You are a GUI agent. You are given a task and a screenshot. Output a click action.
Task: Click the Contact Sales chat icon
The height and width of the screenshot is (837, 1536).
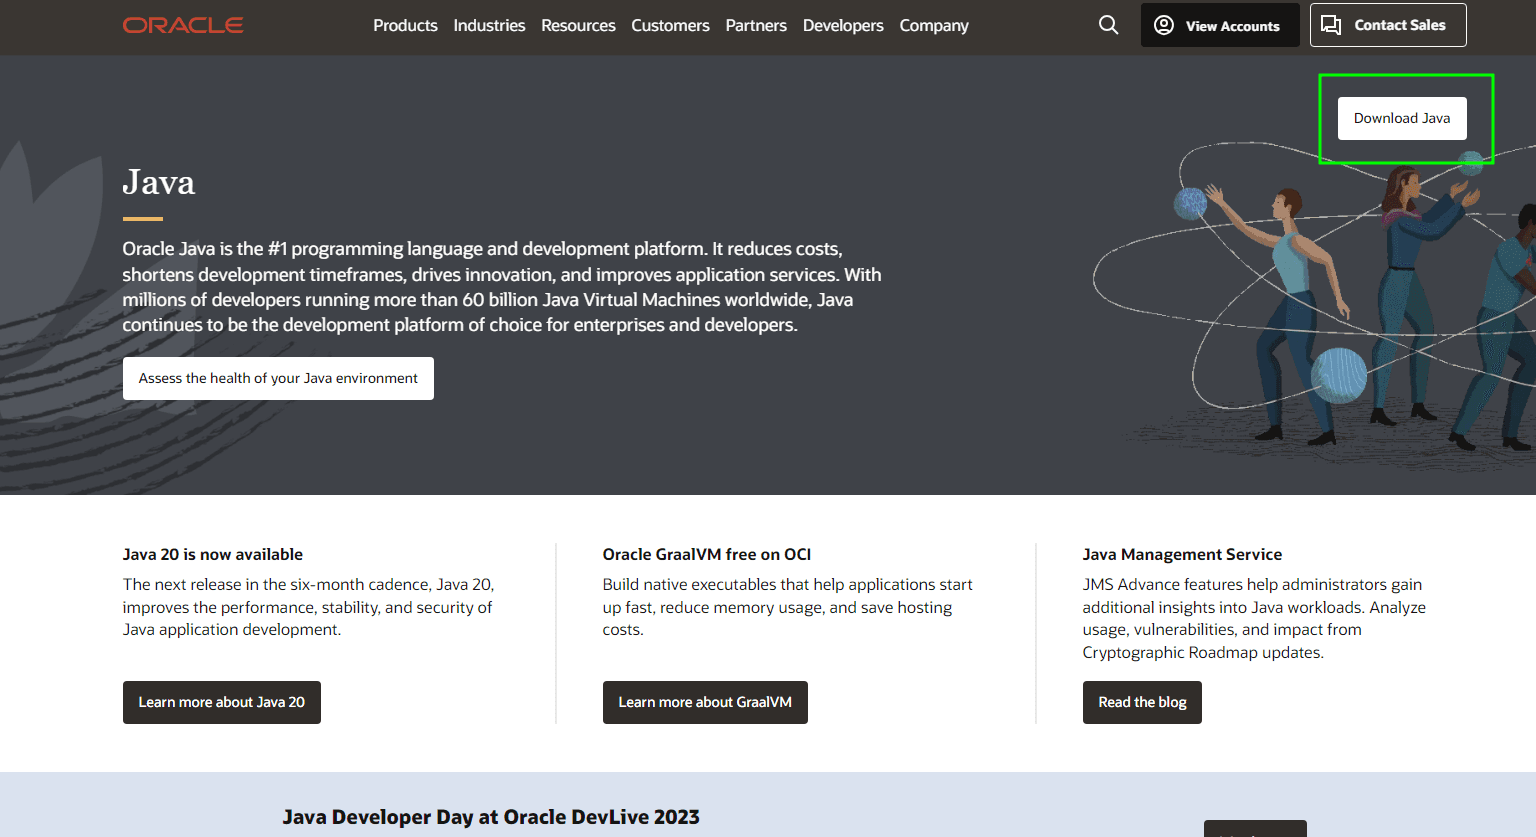point(1331,25)
